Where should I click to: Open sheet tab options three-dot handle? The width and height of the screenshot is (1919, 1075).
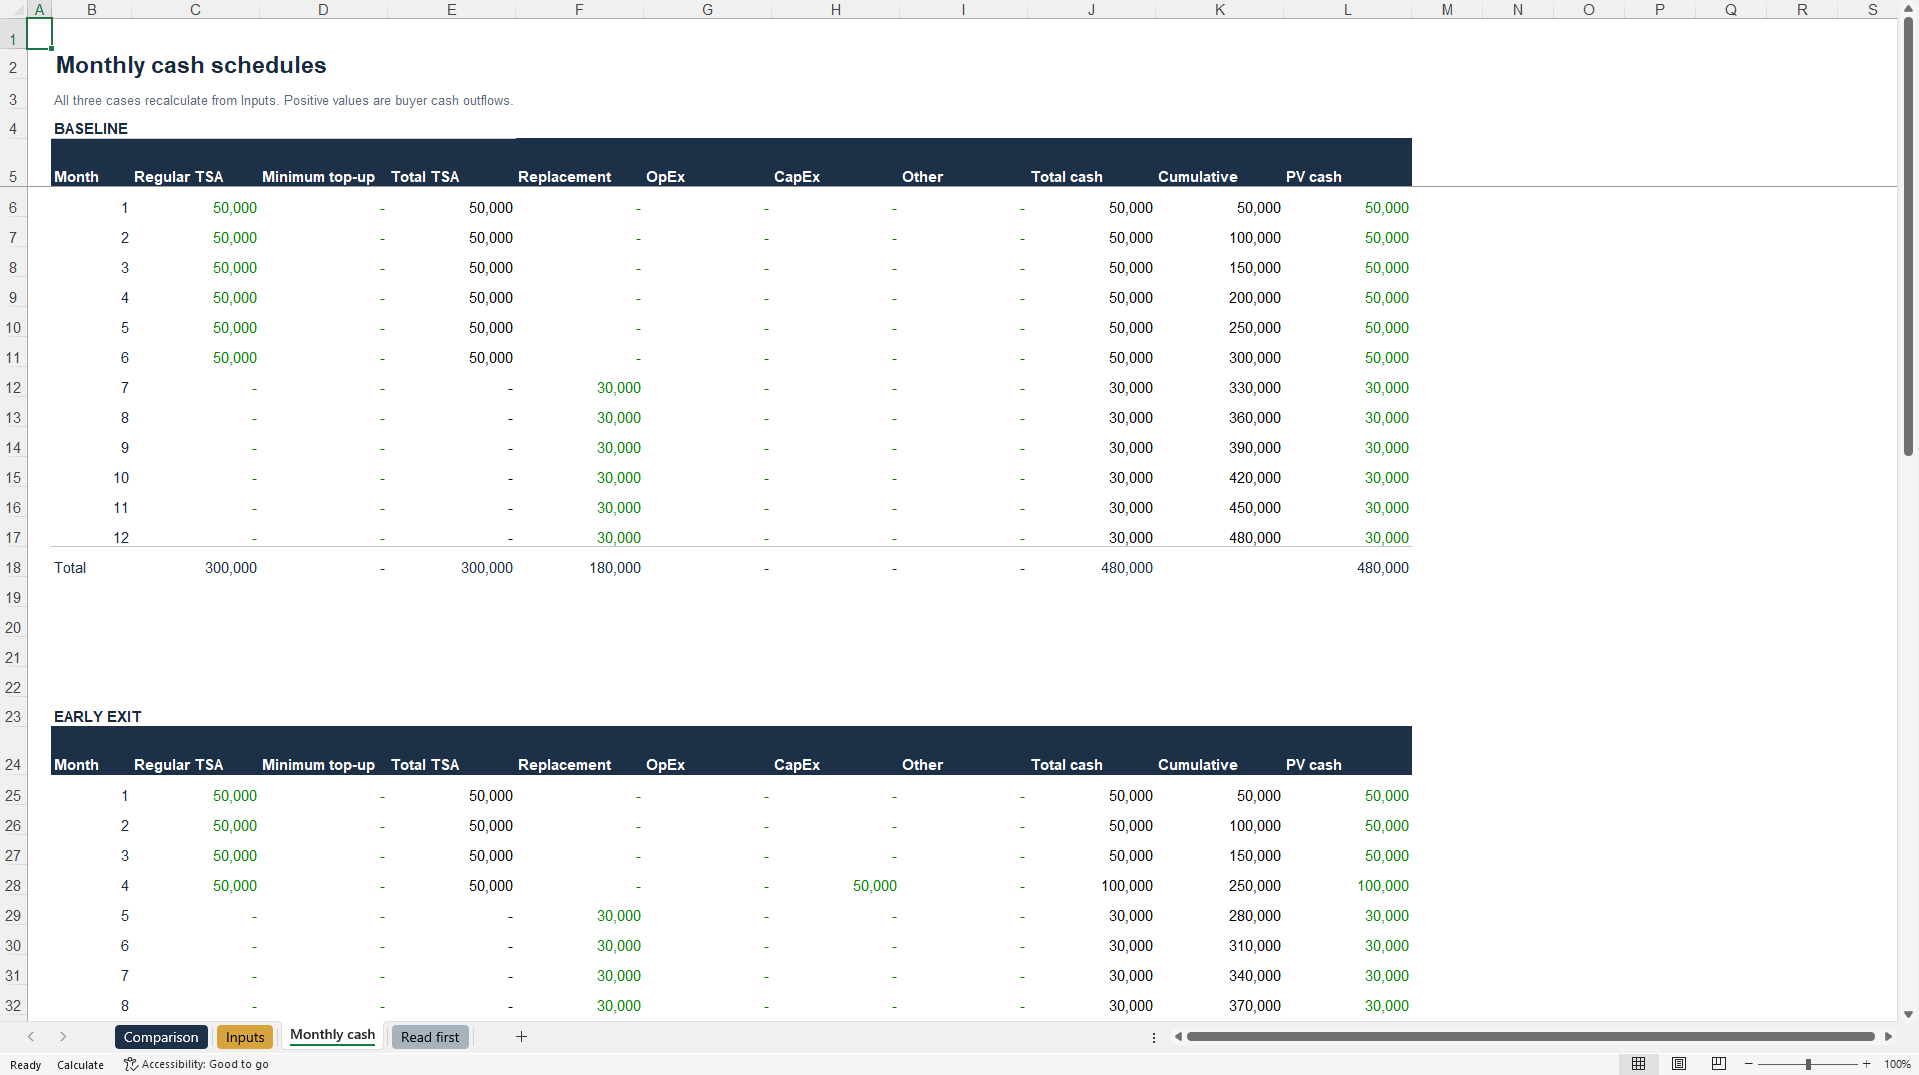point(1154,1038)
